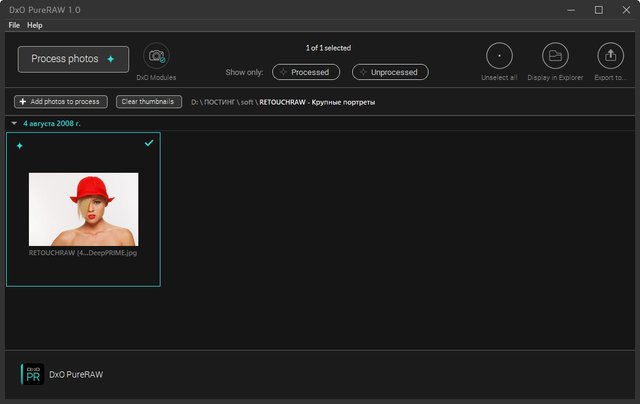The width and height of the screenshot is (640, 404).
Task: Click Add photos to process button
Action: click(61, 102)
